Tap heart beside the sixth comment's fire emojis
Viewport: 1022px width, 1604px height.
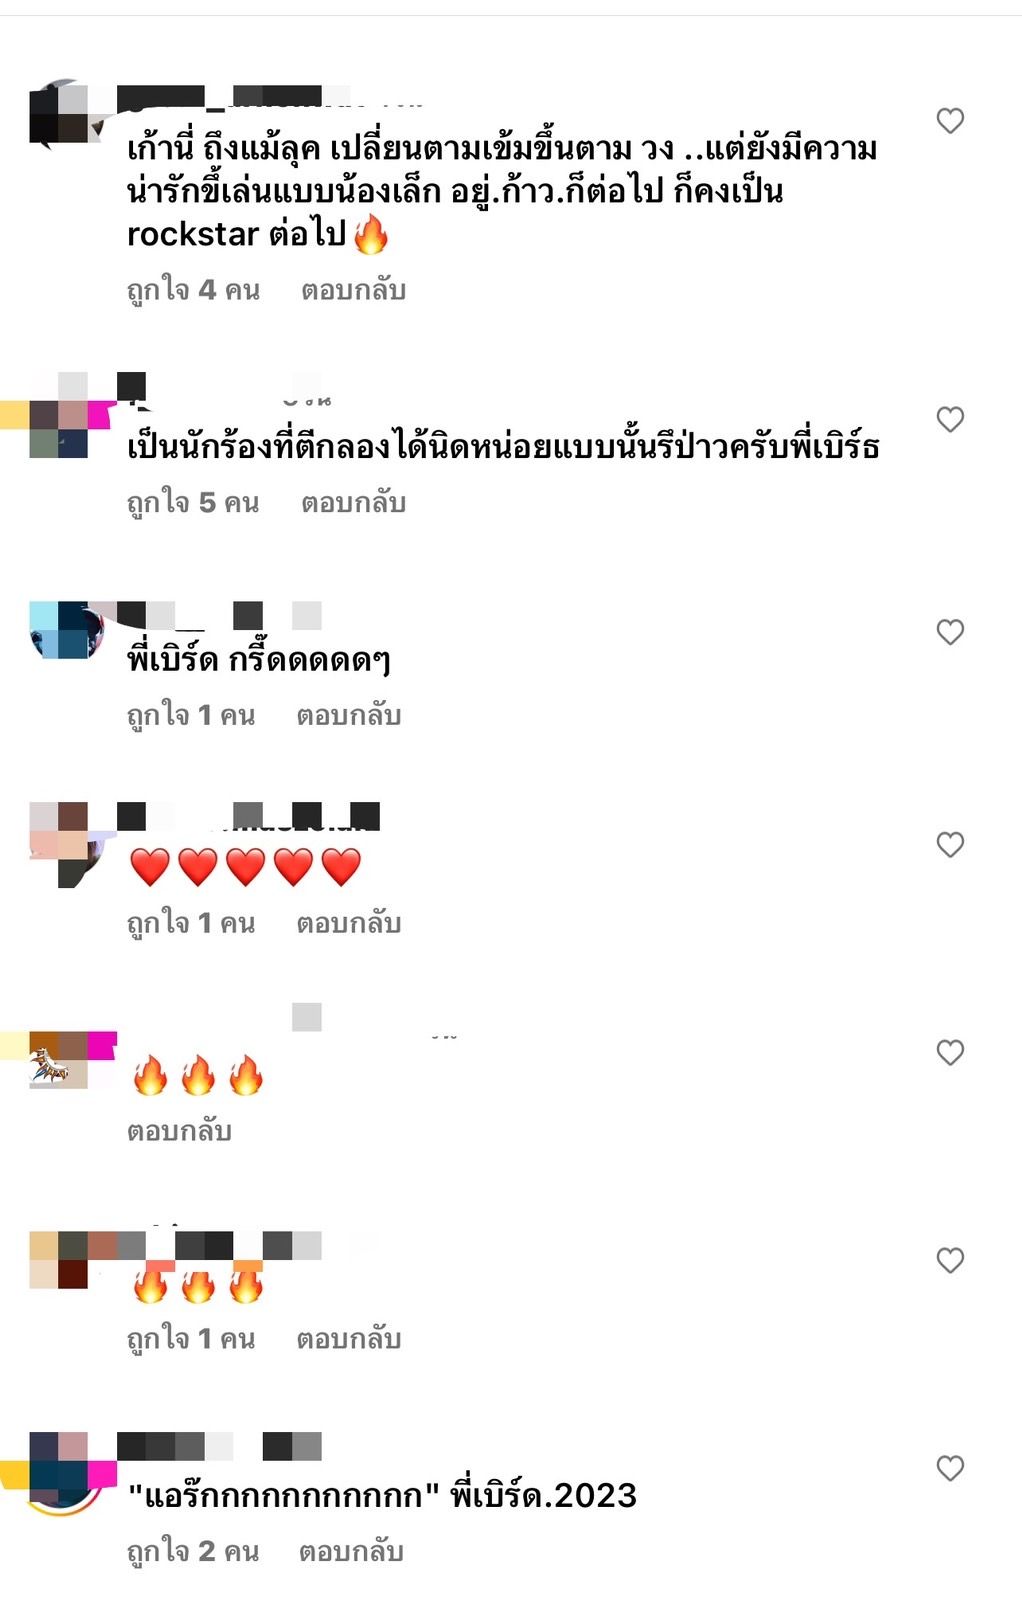pos(949,1261)
